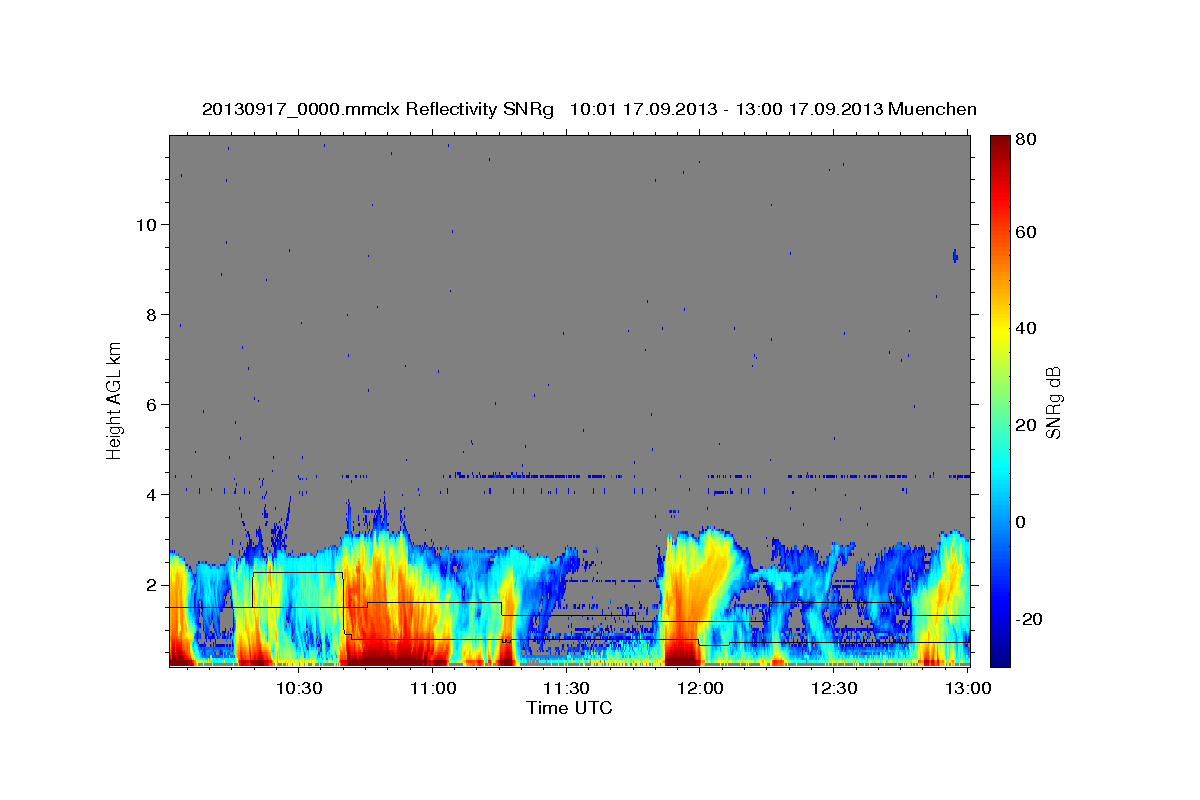
Task: Click the 10:30 time tick label
Action: tap(298, 688)
